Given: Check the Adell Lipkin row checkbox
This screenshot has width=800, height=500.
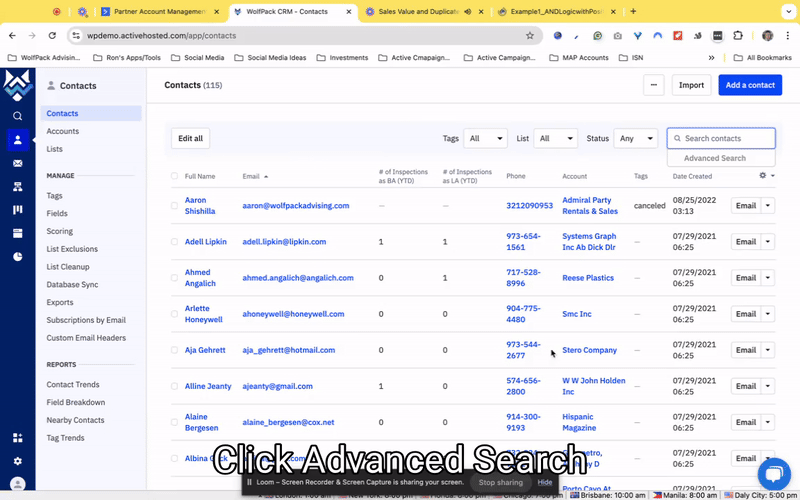Looking at the screenshot, I should tap(174, 242).
